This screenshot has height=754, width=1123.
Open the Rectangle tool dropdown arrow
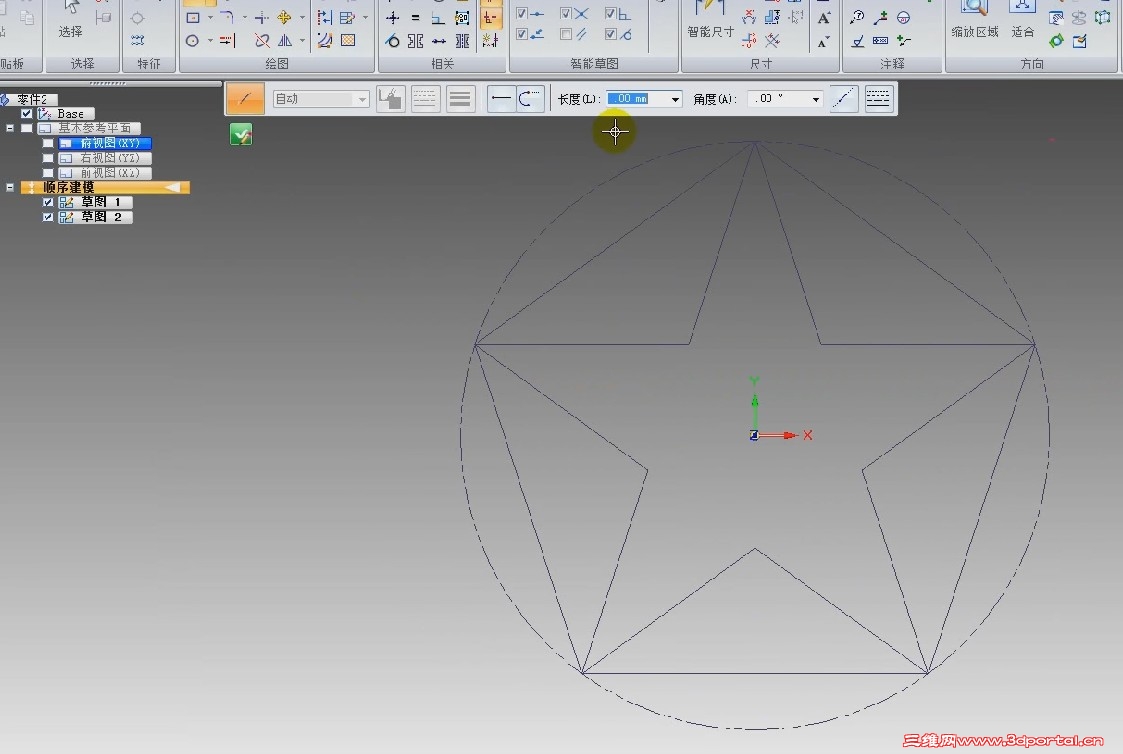point(210,17)
